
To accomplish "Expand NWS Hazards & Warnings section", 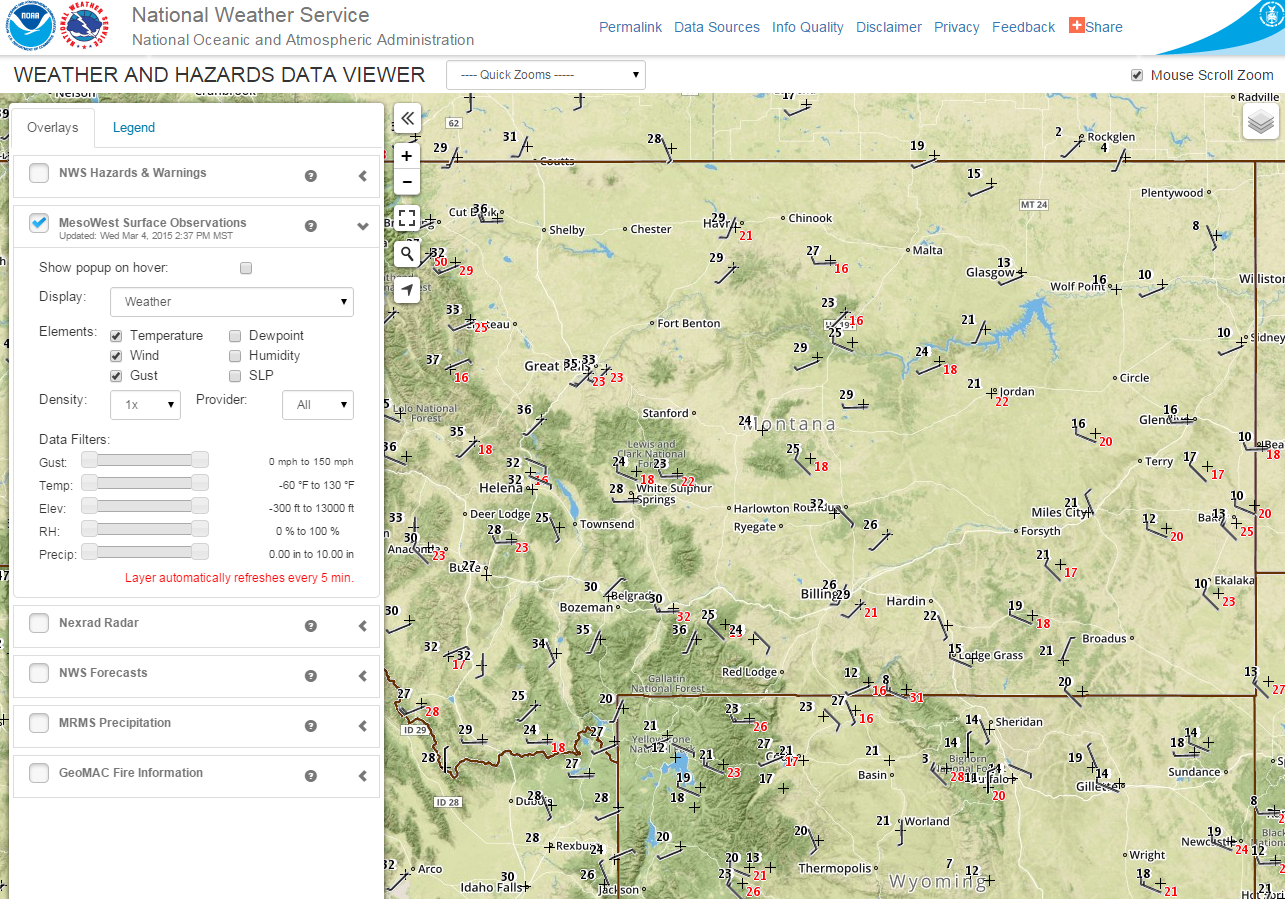I will 363,176.
